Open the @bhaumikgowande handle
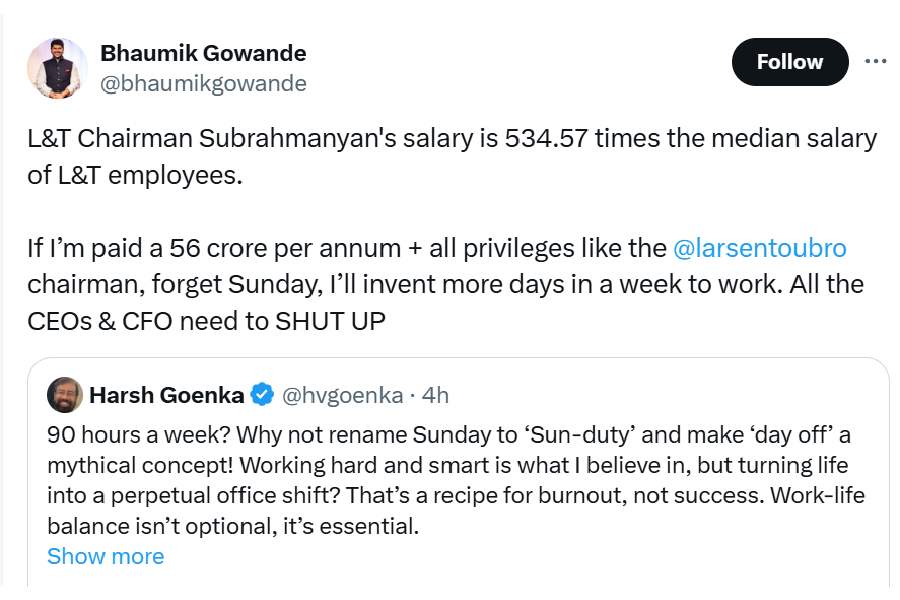Image resolution: width=900 pixels, height=600 pixels. pyautogui.click(x=203, y=83)
